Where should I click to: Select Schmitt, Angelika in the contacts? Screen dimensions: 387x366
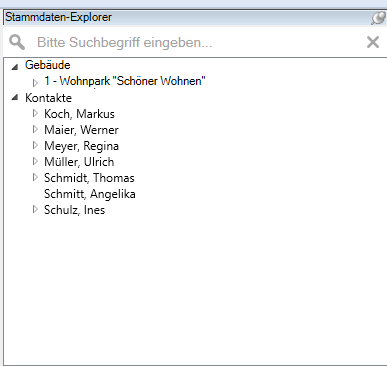(90, 194)
